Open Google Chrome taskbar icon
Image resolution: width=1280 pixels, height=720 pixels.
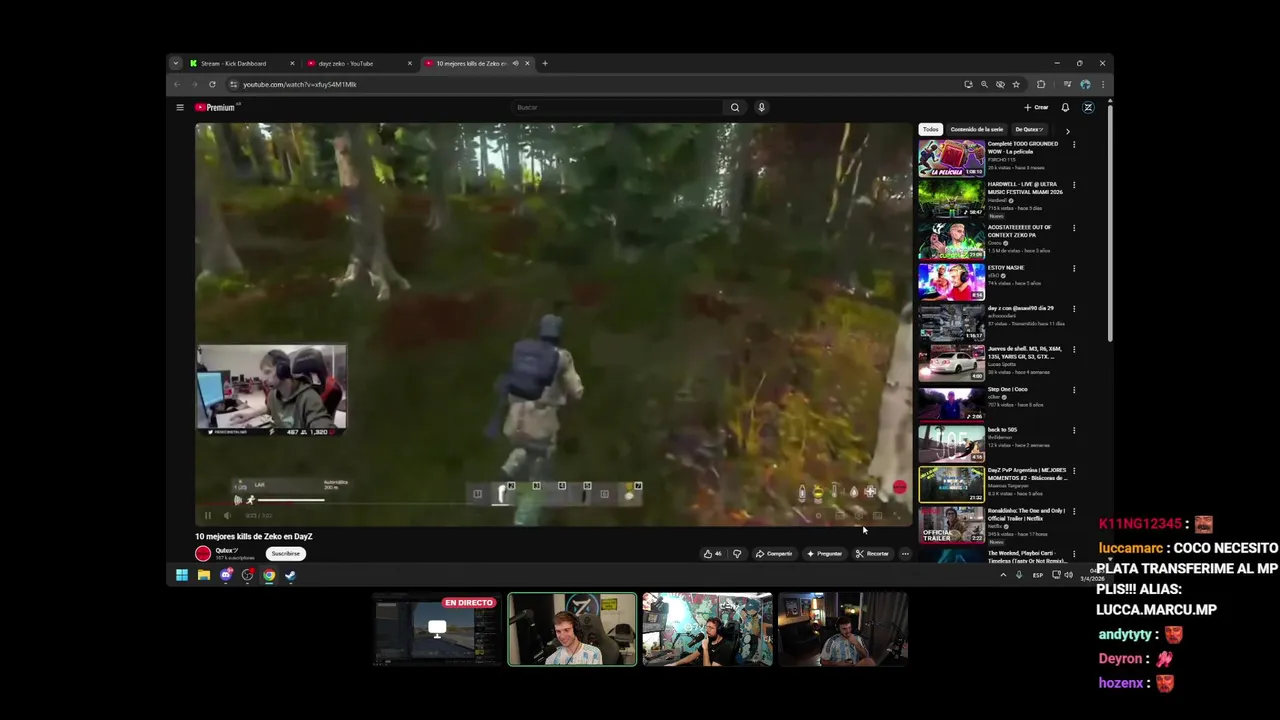pos(269,575)
